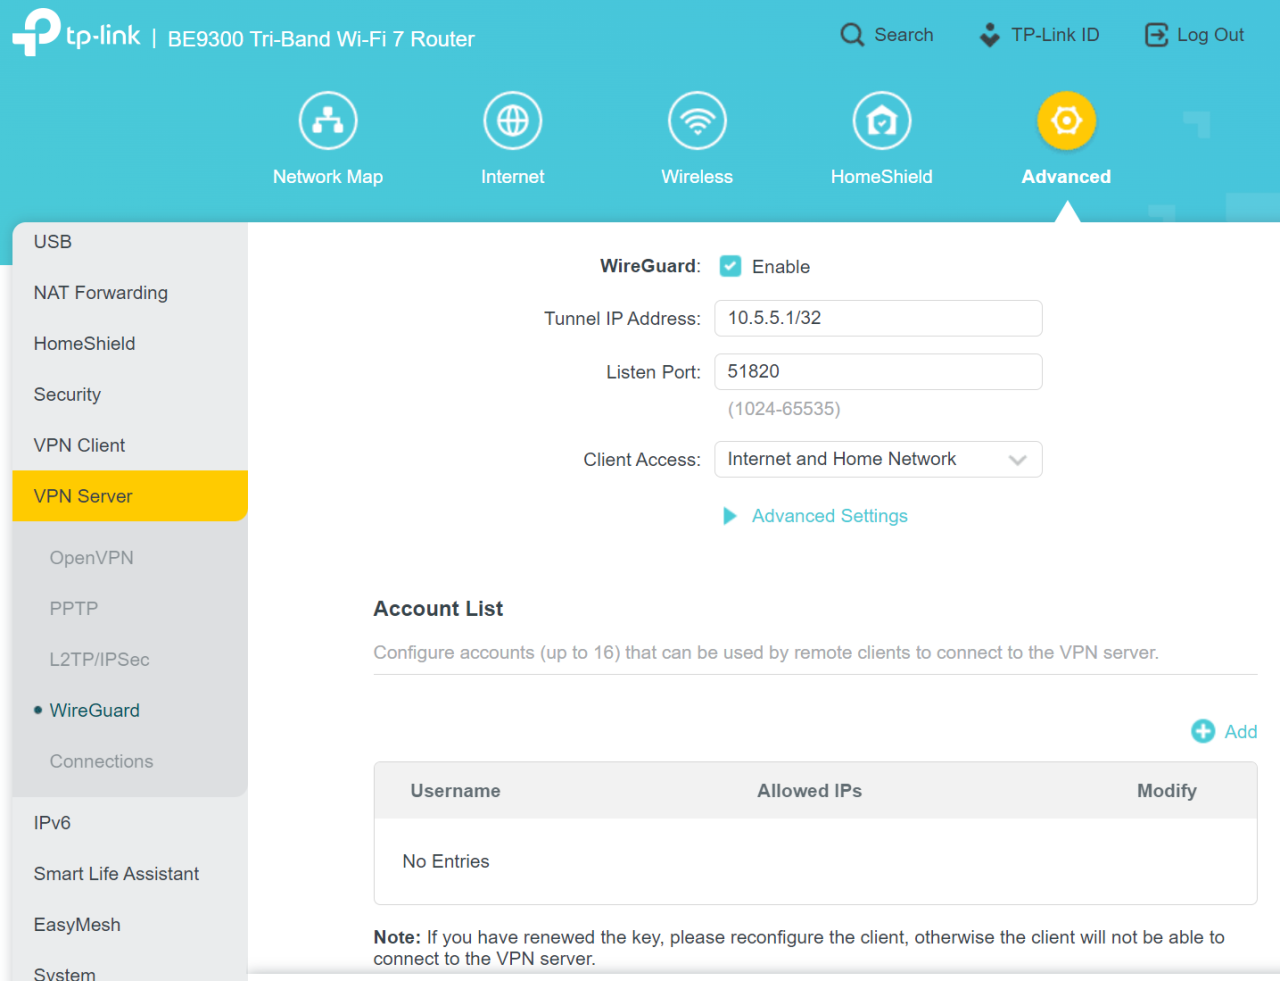Go to NAT Forwarding settings
Image resolution: width=1280 pixels, height=981 pixels.
100,292
